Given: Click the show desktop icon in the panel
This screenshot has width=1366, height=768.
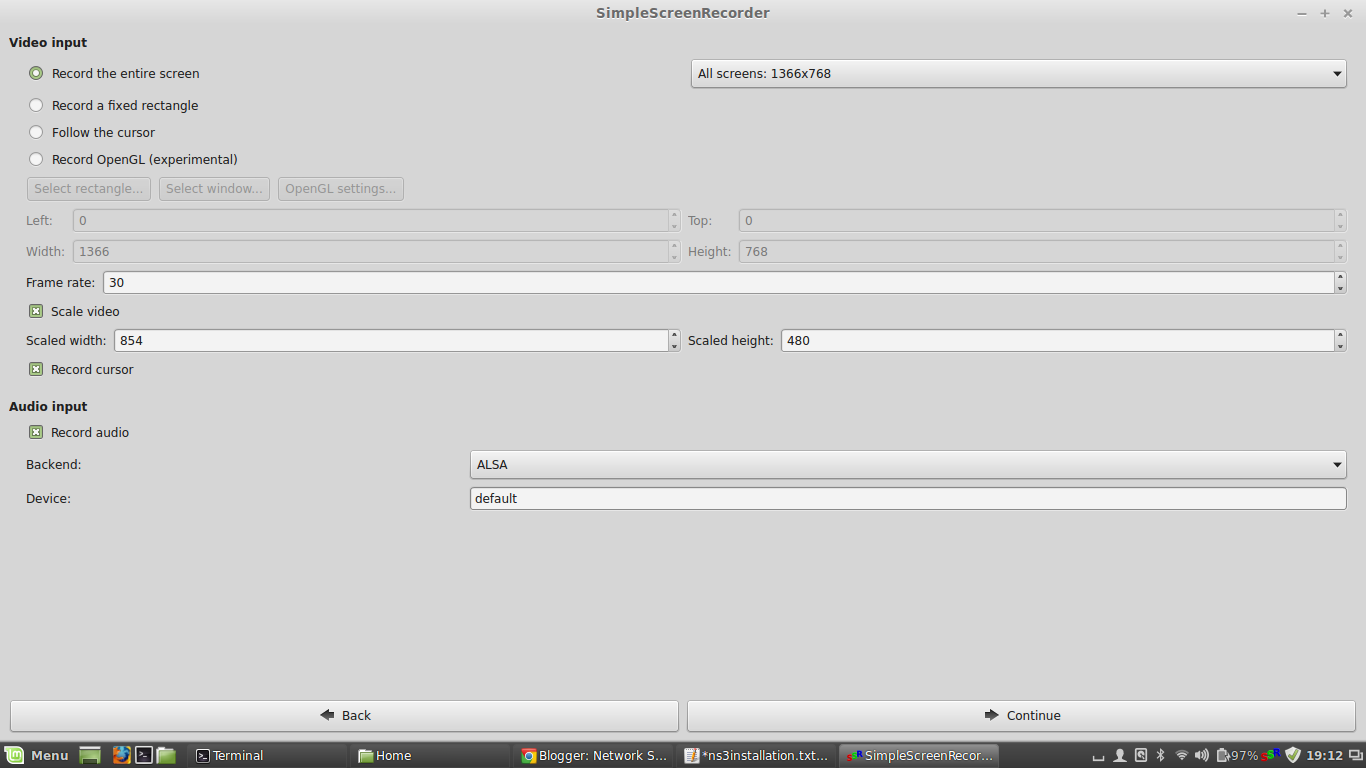Looking at the screenshot, I should point(90,755).
